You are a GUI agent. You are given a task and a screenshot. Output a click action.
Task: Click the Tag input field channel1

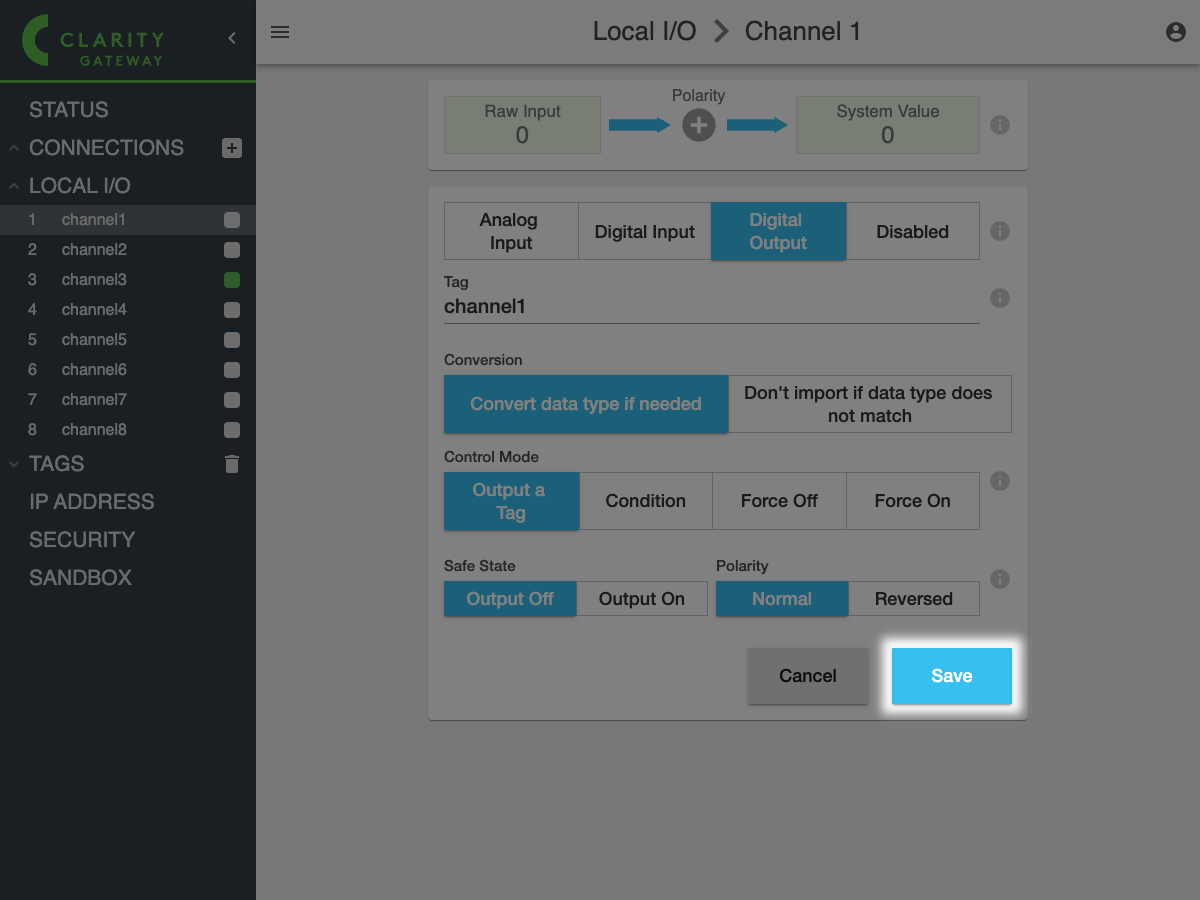[710, 307]
